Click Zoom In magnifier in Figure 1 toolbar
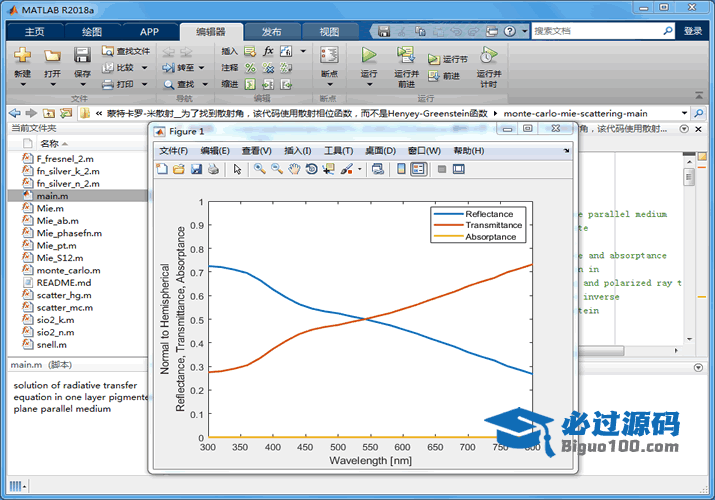Screen dimensions: 715x500 pyautogui.click(x=259, y=169)
